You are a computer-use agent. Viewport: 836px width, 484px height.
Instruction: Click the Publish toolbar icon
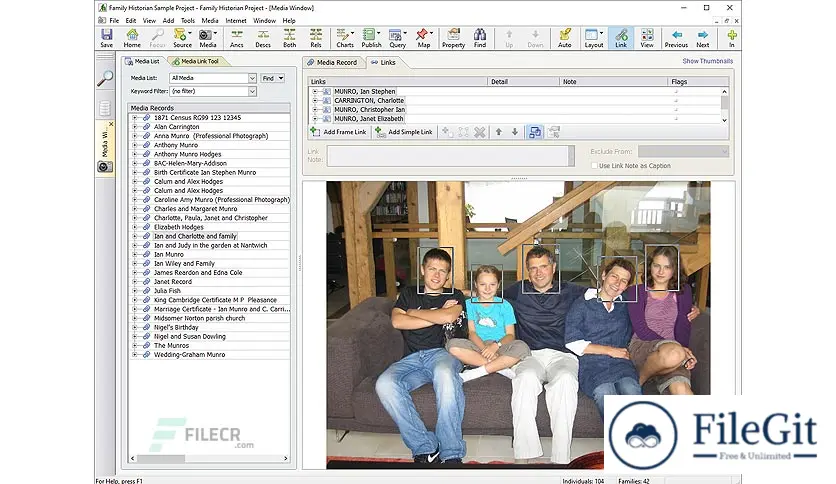371,38
